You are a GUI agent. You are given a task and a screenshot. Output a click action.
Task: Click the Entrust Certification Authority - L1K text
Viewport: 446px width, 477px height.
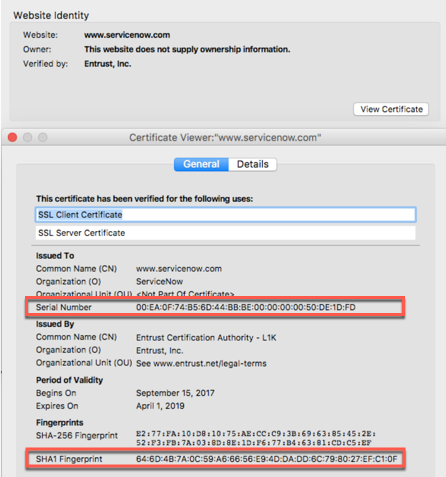(x=206, y=338)
